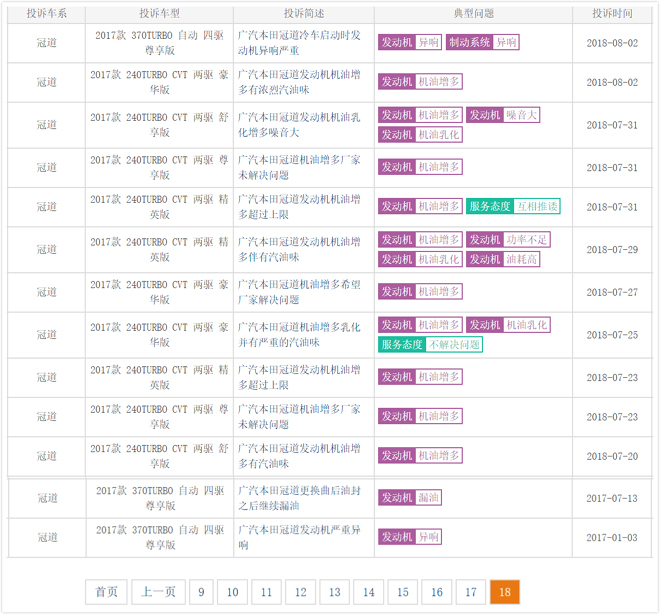Open page 14 in pagination
This screenshot has width=660, height=615.
coord(368,592)
